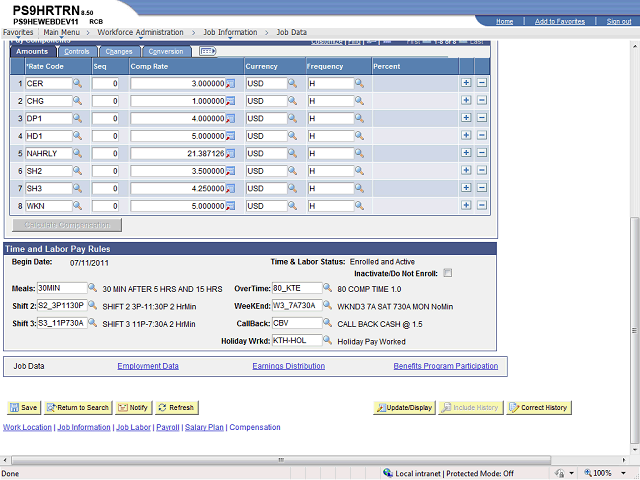Look up frequency for HD1 row
The width and height of the screenshot is (640, 480).
[359, 136]
